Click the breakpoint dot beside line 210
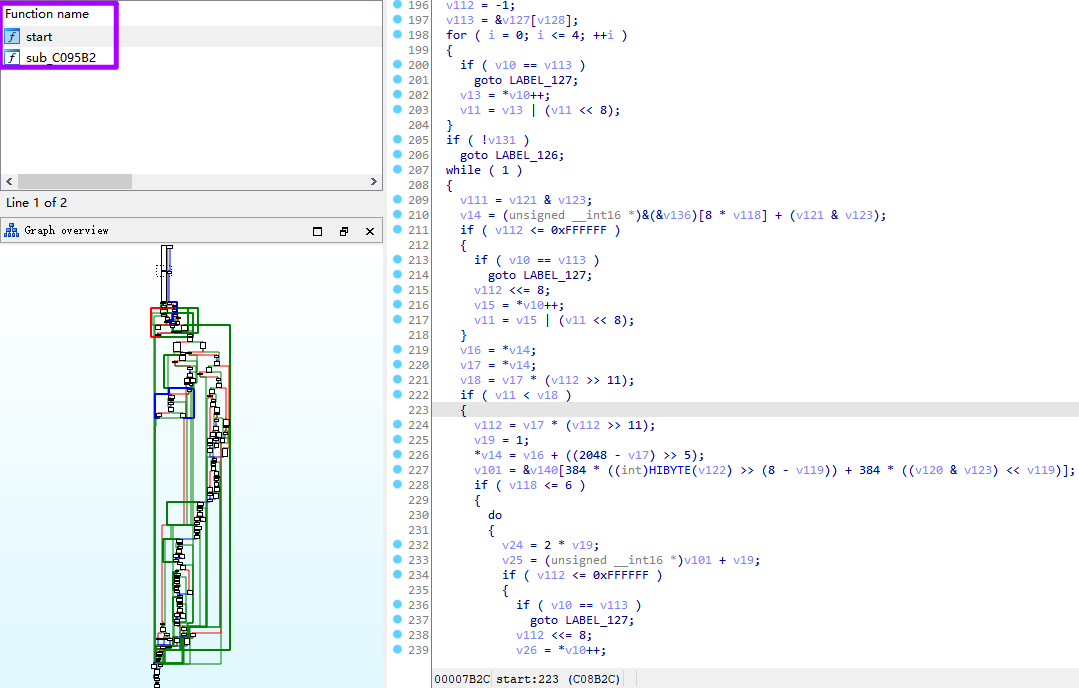Screen dimensions: 1079x688 pyautogui.click(x=398, y=214)
